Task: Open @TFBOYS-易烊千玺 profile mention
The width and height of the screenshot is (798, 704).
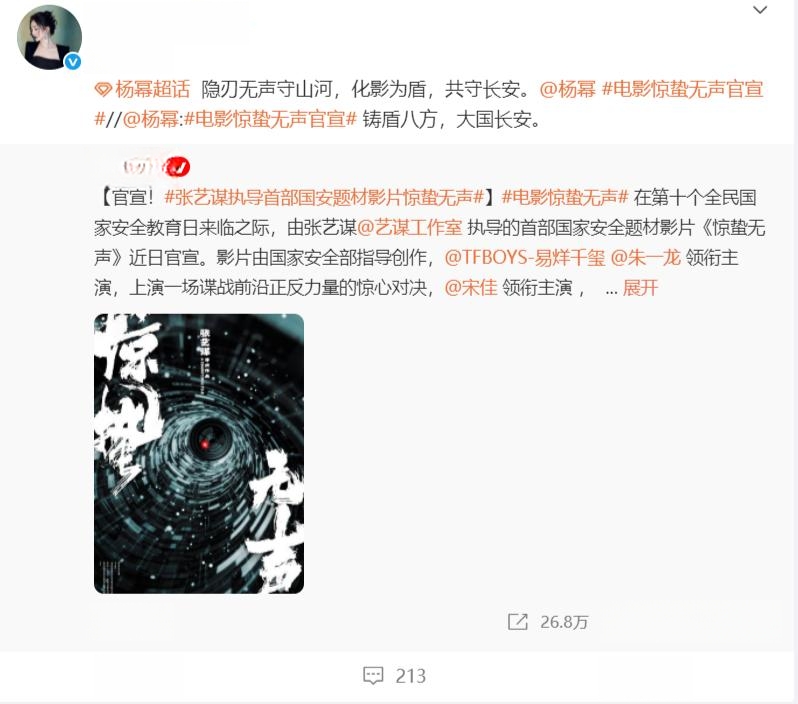Action: click(x=525, y=258)
